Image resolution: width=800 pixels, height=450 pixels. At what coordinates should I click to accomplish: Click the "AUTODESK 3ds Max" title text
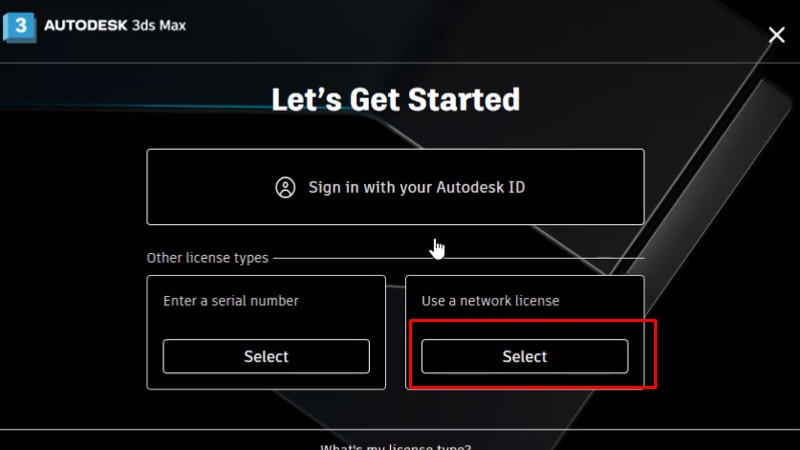pyautogui.click(x=115, y=26)
